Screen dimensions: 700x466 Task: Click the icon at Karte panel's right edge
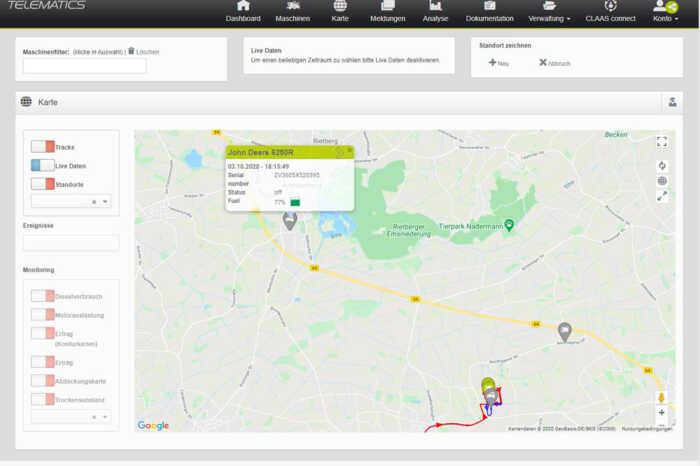672,102
